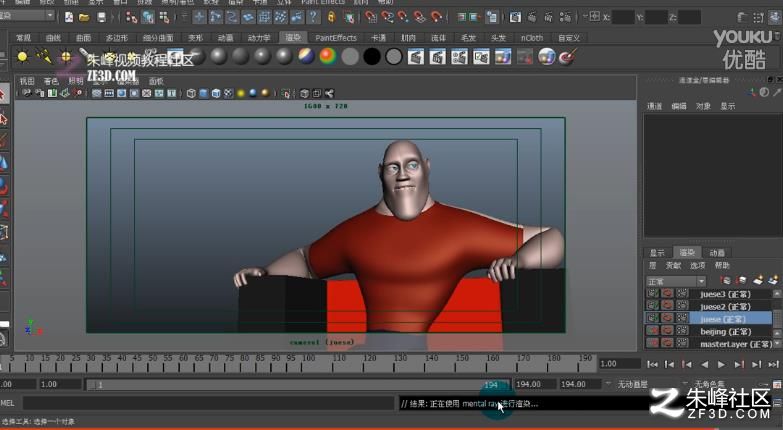Click red sphere icon on juese3 layer
The width and height of the screenshot is (783, 430).
667,294
